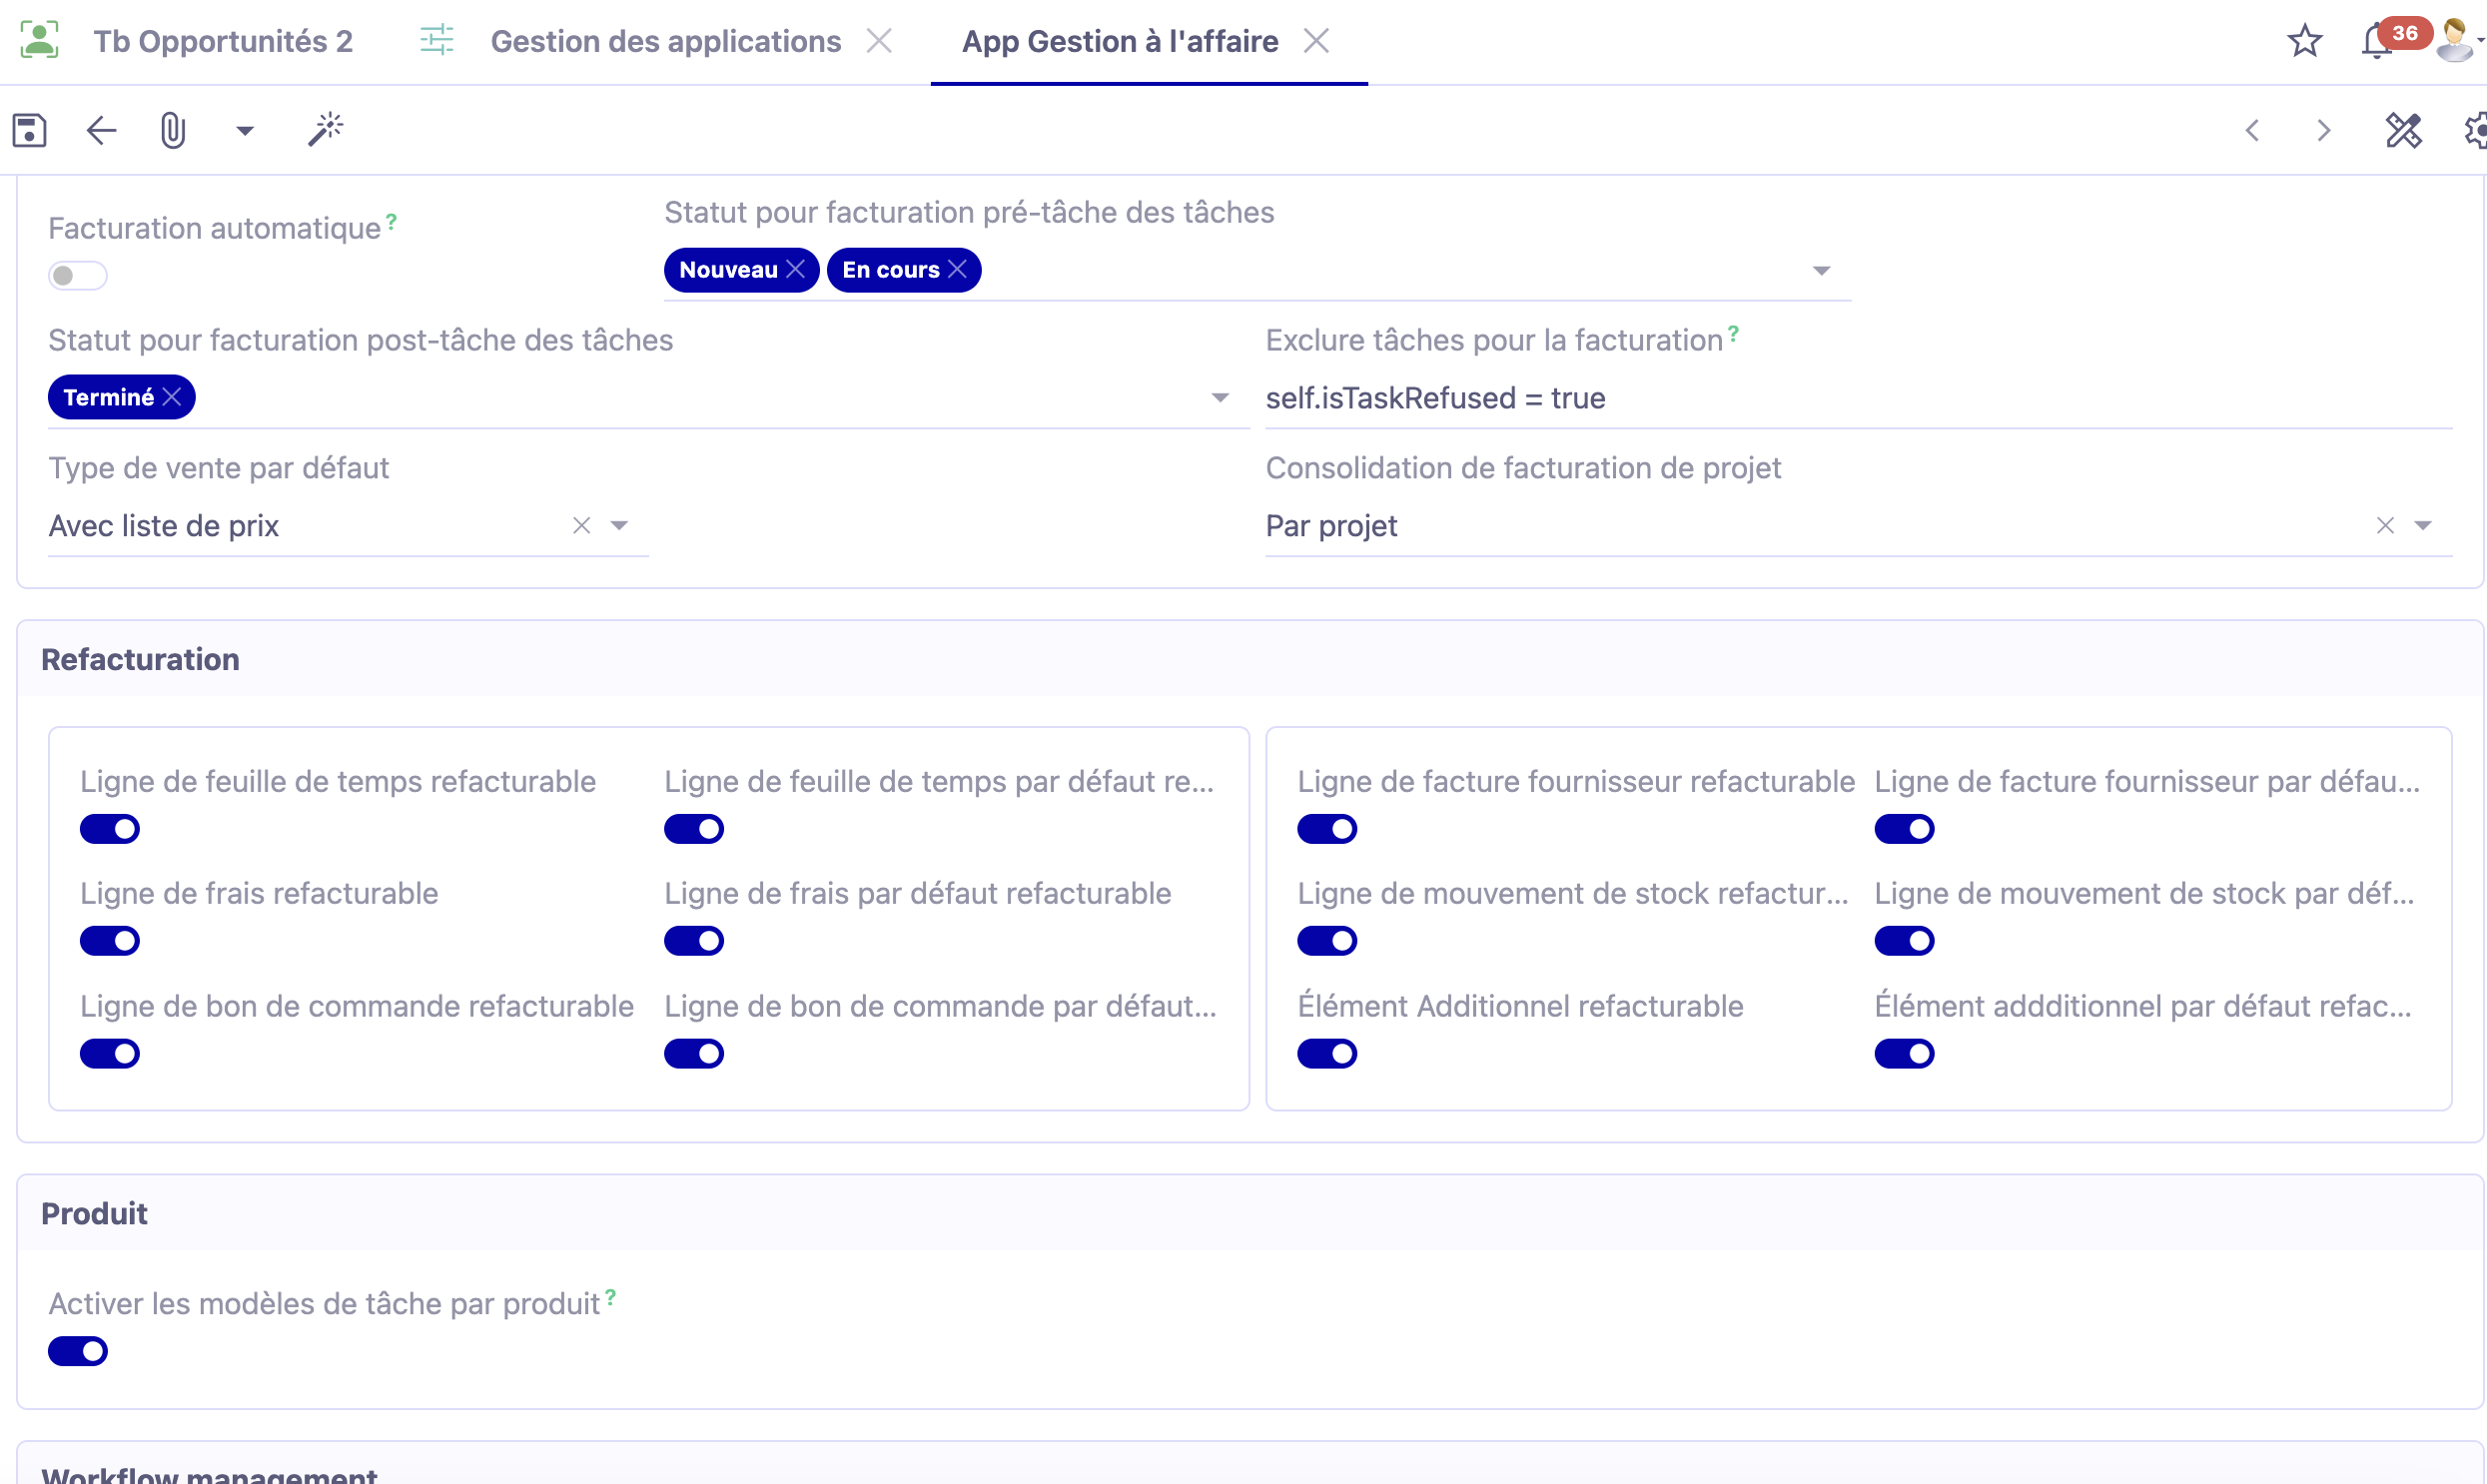The width and height of the screenshot is (2487, 1484).
Task: Open the studio design pencil-ruler icon
Action: 2402,130
